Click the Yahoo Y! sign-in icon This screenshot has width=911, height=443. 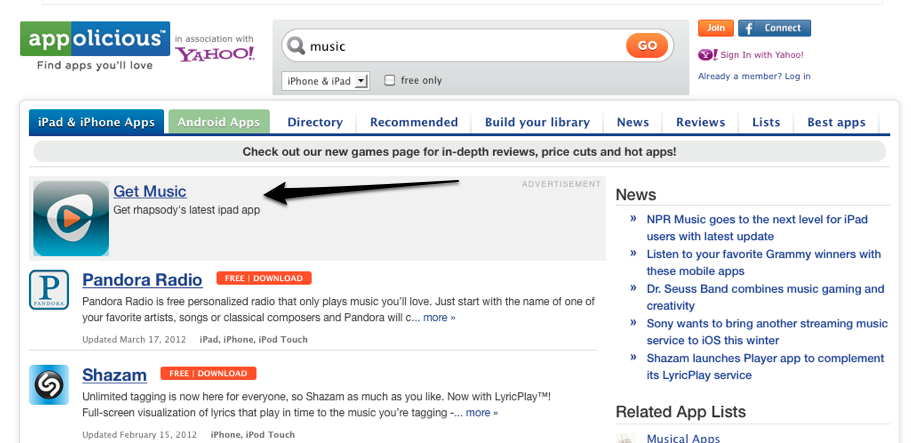click(x=708, y=55)
